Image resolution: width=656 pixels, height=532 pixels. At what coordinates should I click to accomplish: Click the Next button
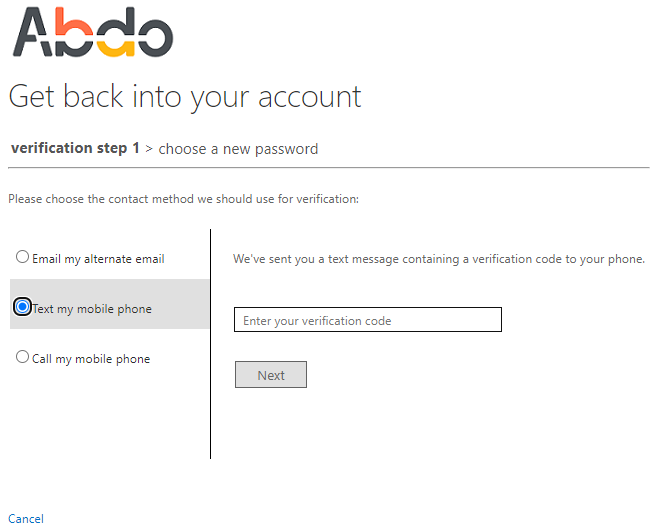click(x=271, y=375)
